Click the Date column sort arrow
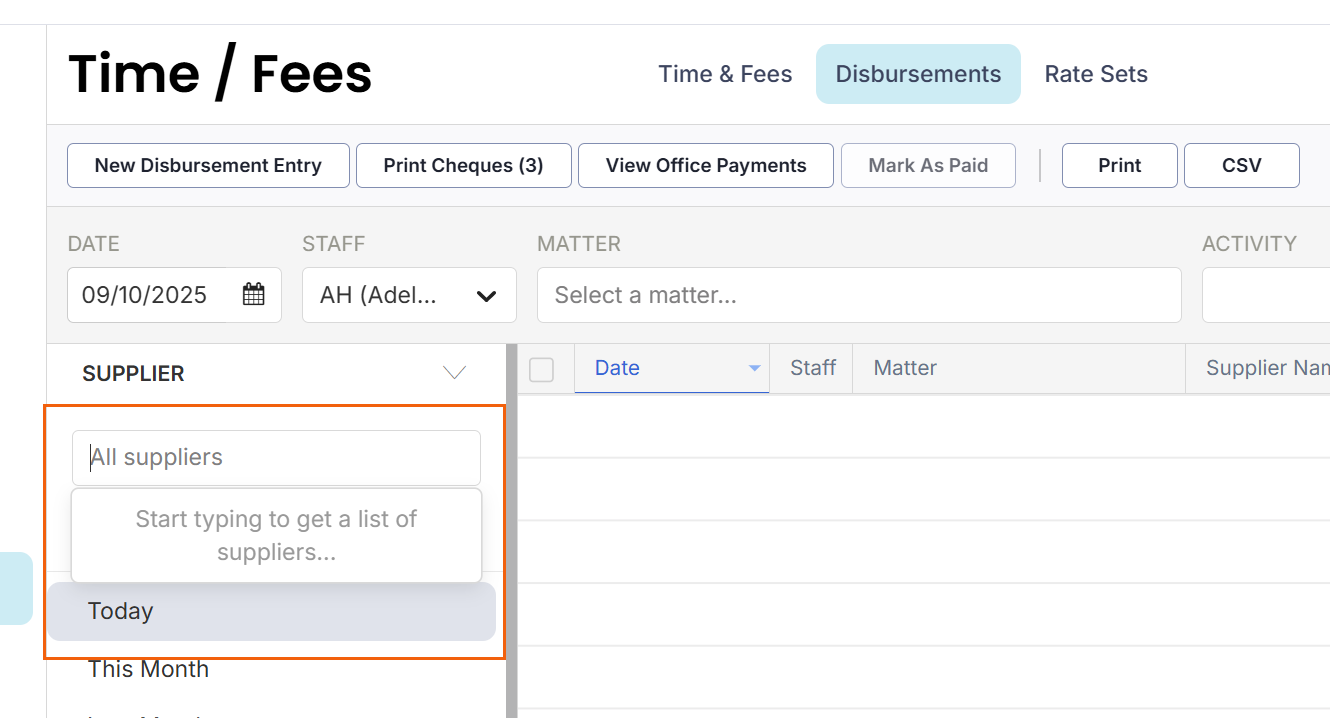 [x=755, y=369]
